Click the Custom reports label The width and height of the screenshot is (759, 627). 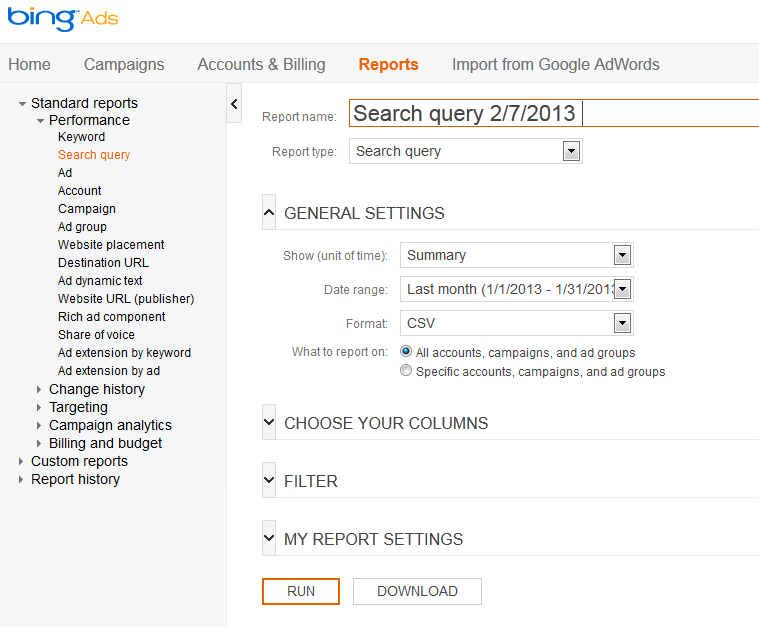point(79,461)
